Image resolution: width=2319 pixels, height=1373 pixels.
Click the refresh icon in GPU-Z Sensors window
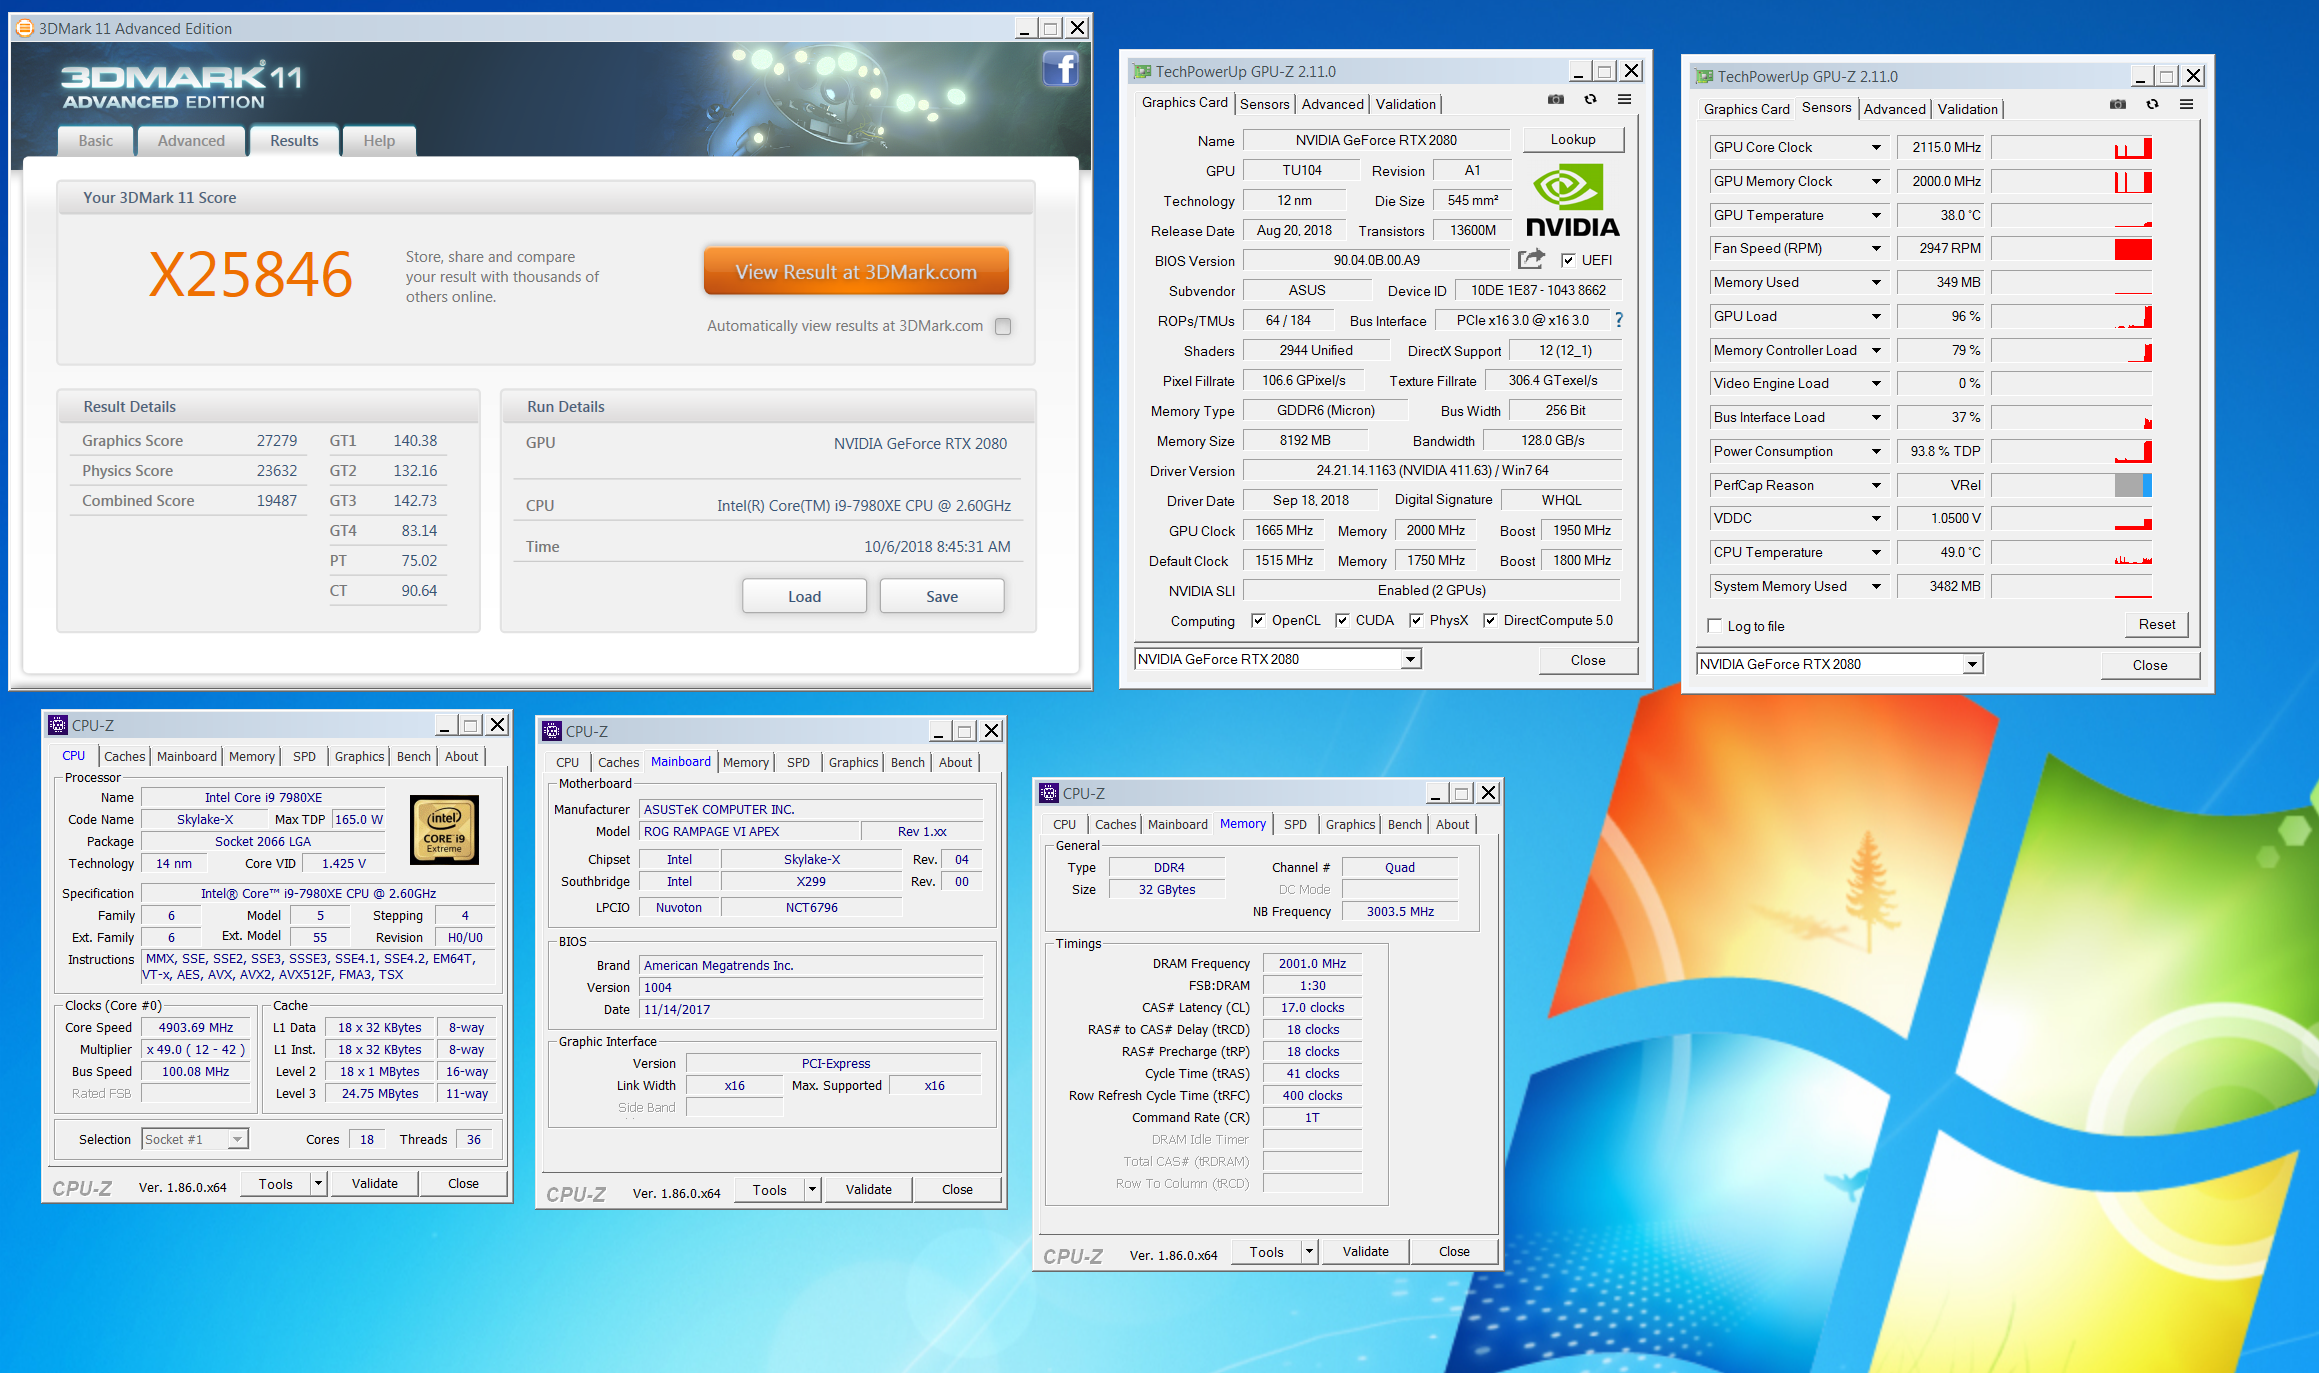(2152, 105)
